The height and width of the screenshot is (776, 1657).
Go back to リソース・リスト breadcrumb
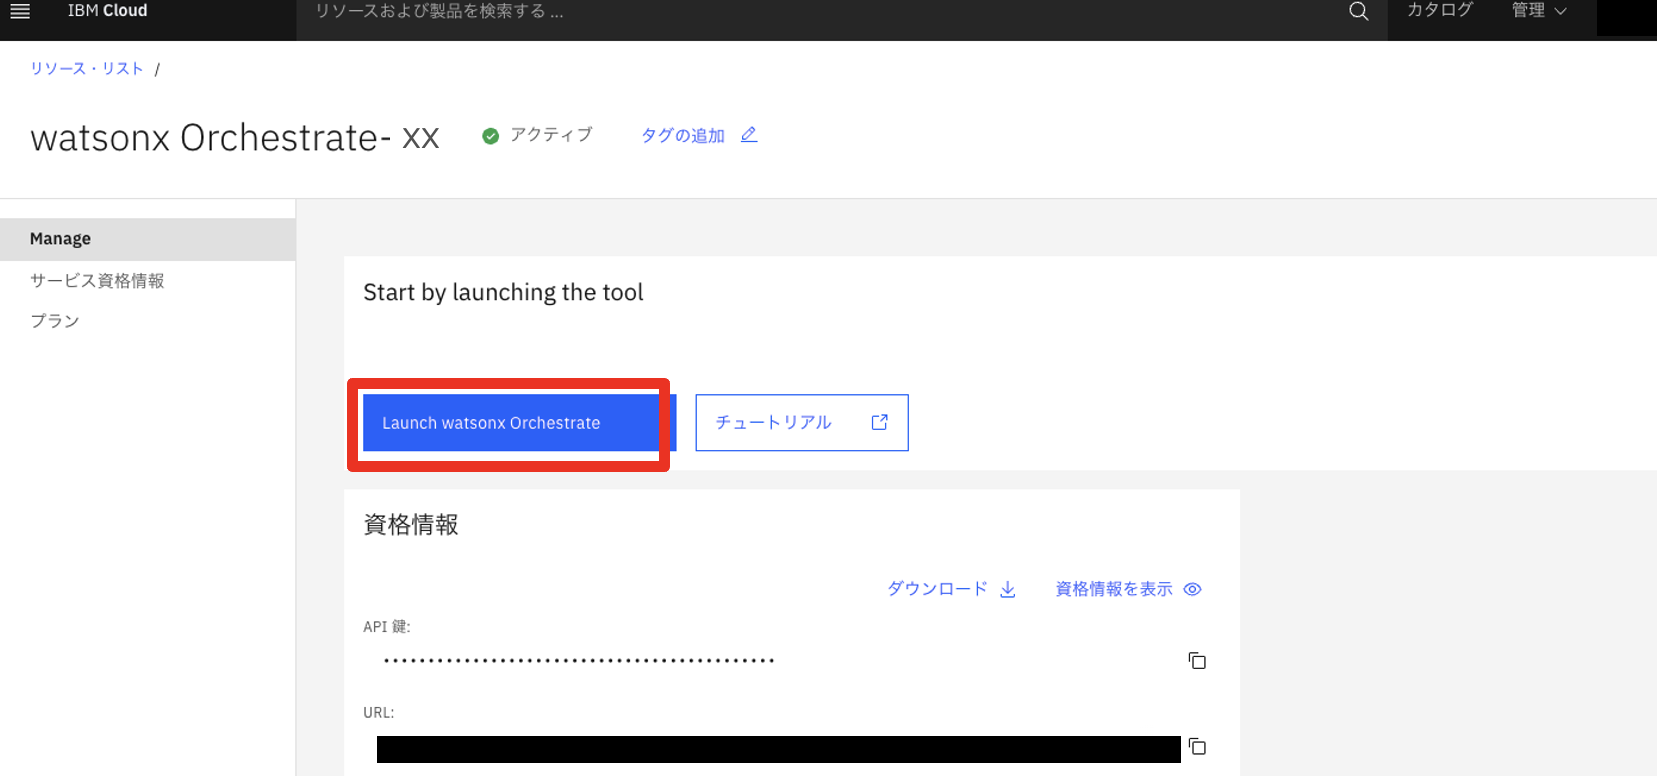[87, 69]
